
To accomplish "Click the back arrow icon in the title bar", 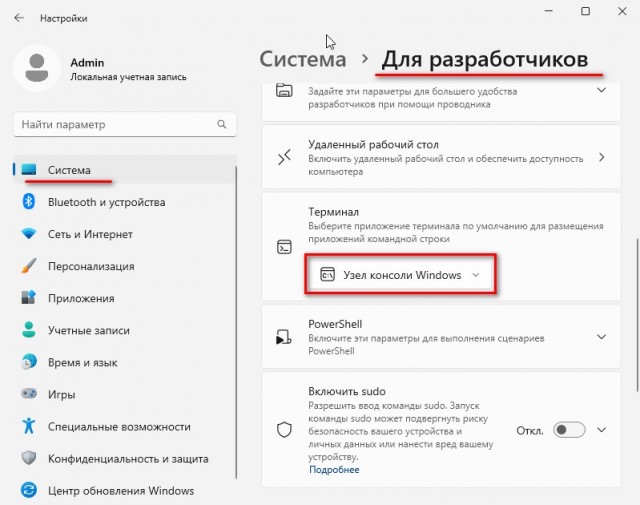I will (20, 18).
